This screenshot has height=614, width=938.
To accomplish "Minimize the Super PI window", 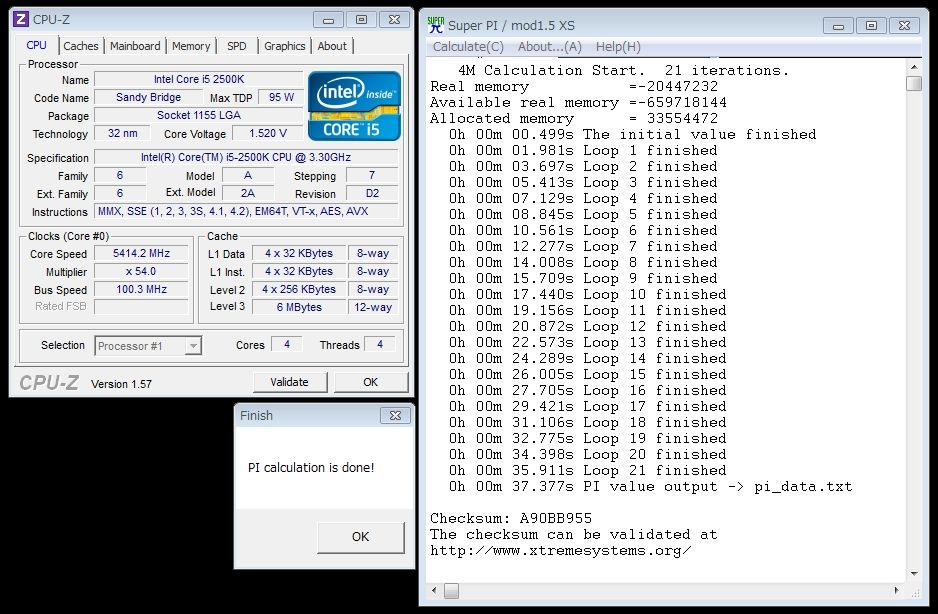I will click(x=839, y=26).
